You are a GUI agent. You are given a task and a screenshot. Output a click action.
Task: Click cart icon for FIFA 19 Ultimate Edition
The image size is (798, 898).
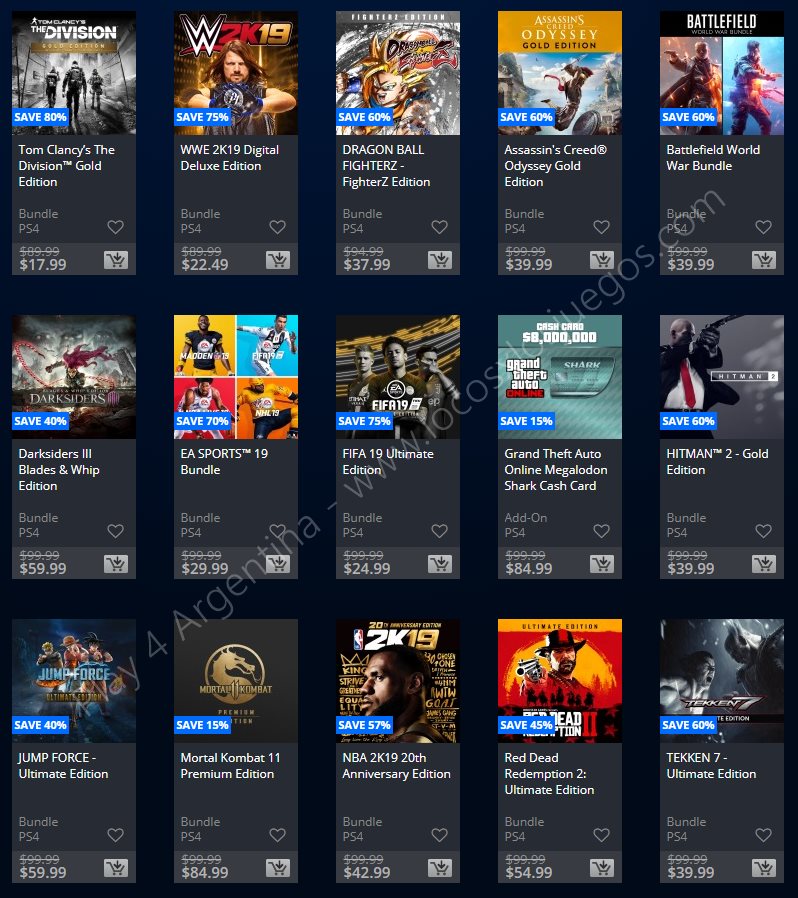(x=440, y=564)
